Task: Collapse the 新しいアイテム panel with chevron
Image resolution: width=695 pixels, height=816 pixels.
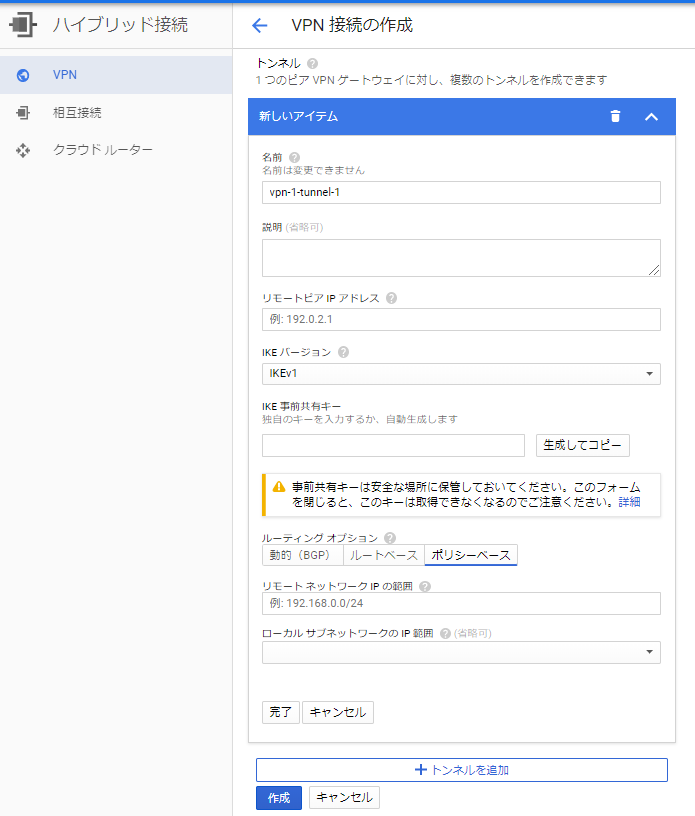Action: click(651, 117)
